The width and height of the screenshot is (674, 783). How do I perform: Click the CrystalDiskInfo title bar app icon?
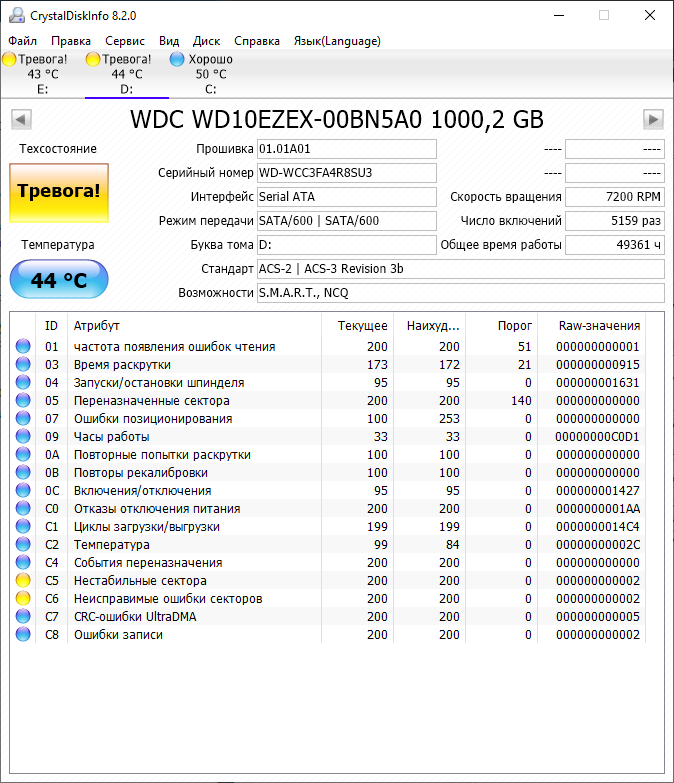click(17, 15)
